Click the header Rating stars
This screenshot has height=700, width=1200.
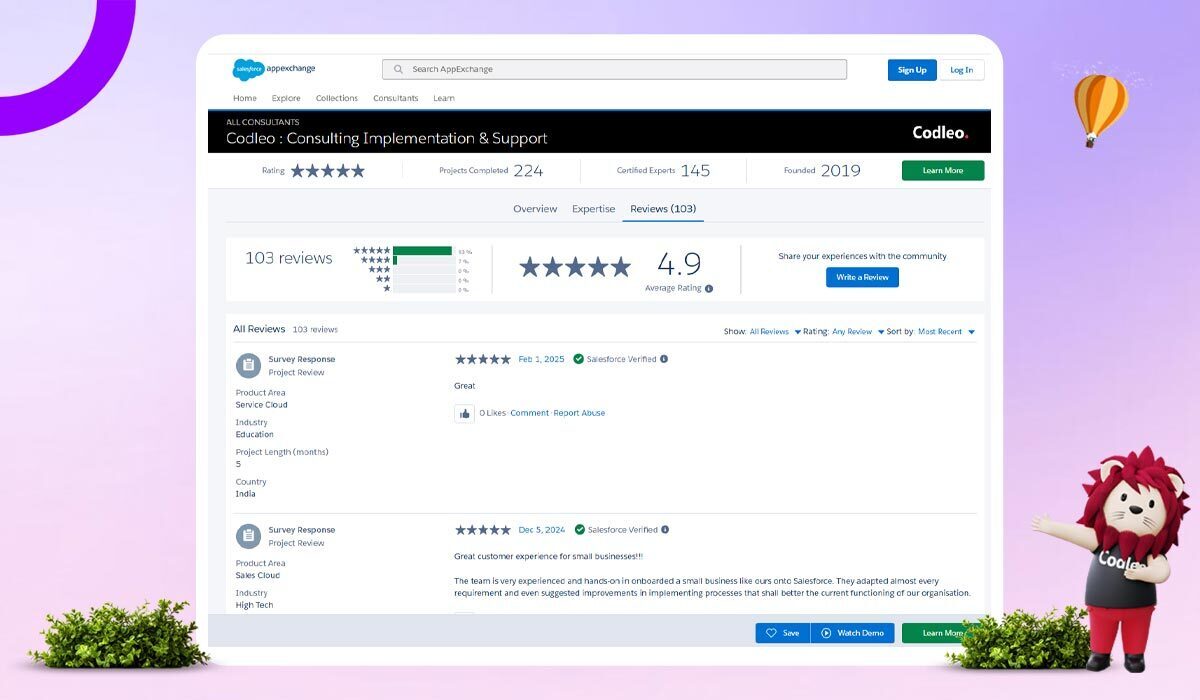328,171
